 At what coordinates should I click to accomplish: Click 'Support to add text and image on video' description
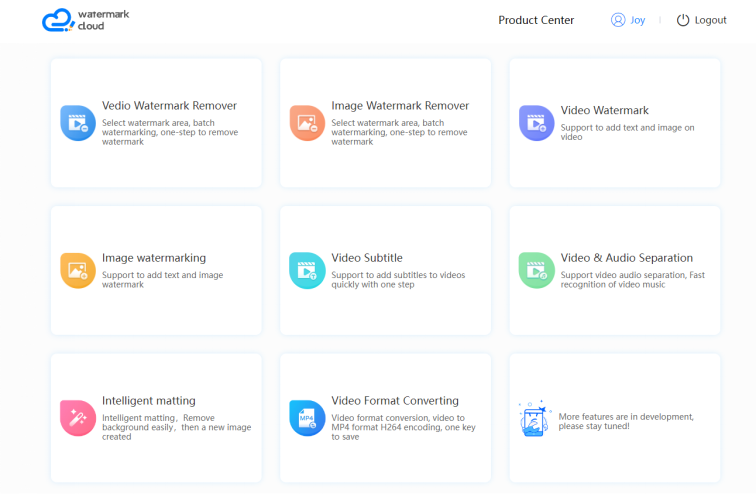click(627, 132)
